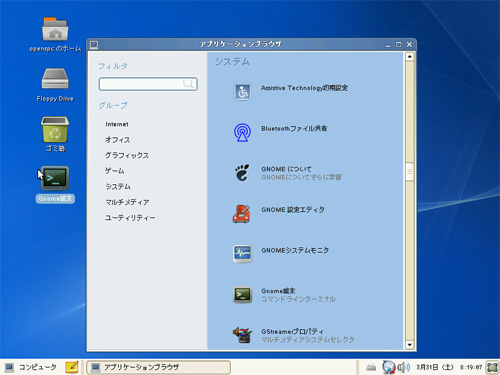The height and width of the screenshot is (375, 500).
Task: Select the システム group
Action: tap(118, 187)
